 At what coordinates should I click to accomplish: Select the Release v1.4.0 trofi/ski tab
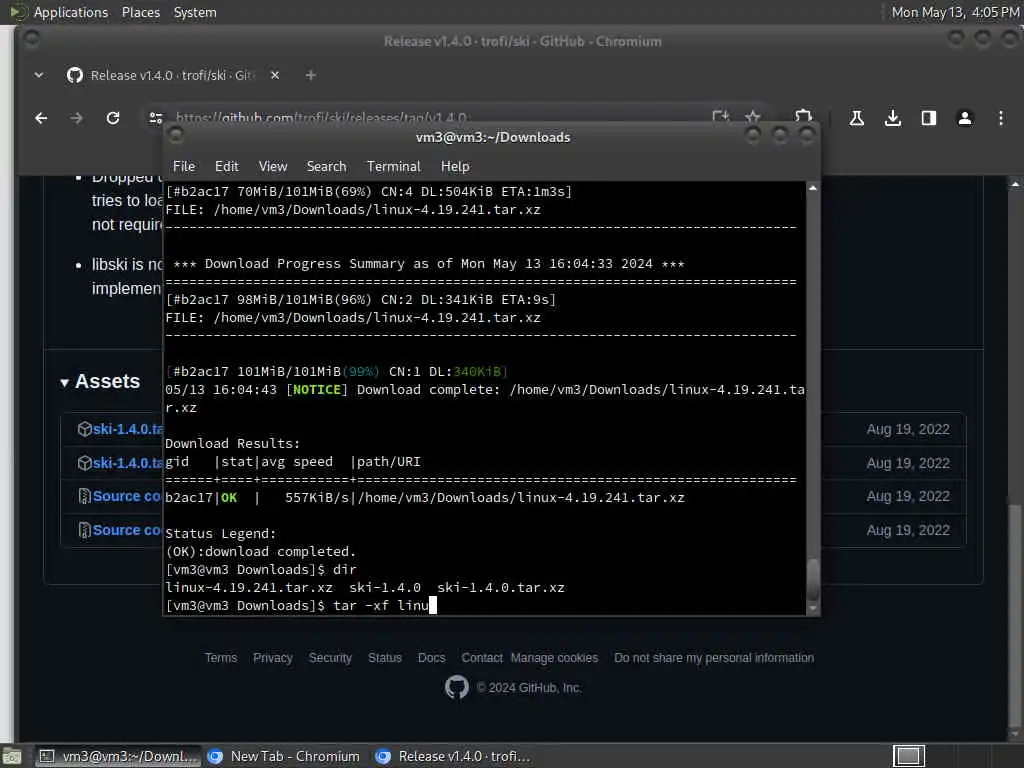(x=171, y=75)
